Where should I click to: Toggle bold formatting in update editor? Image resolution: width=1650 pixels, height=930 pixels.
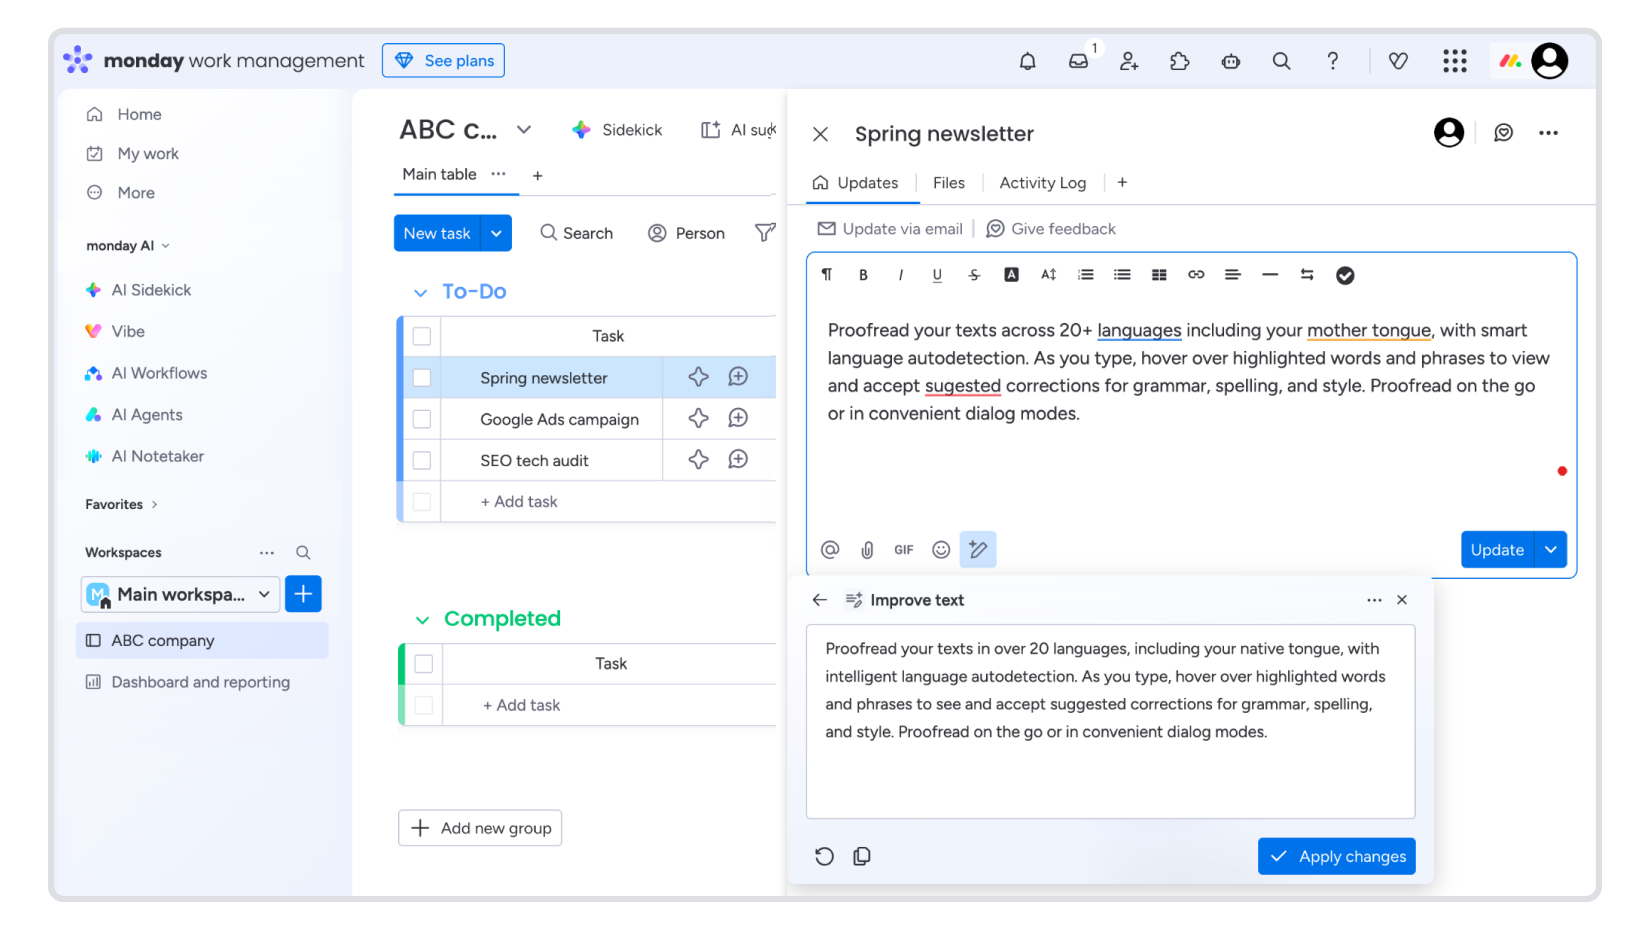coord(863,275)
